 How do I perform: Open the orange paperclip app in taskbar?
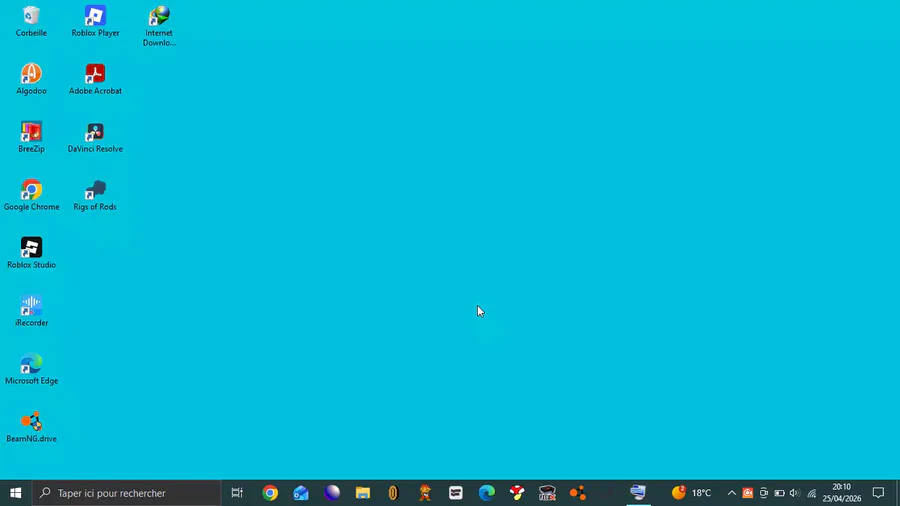point(393,493)
